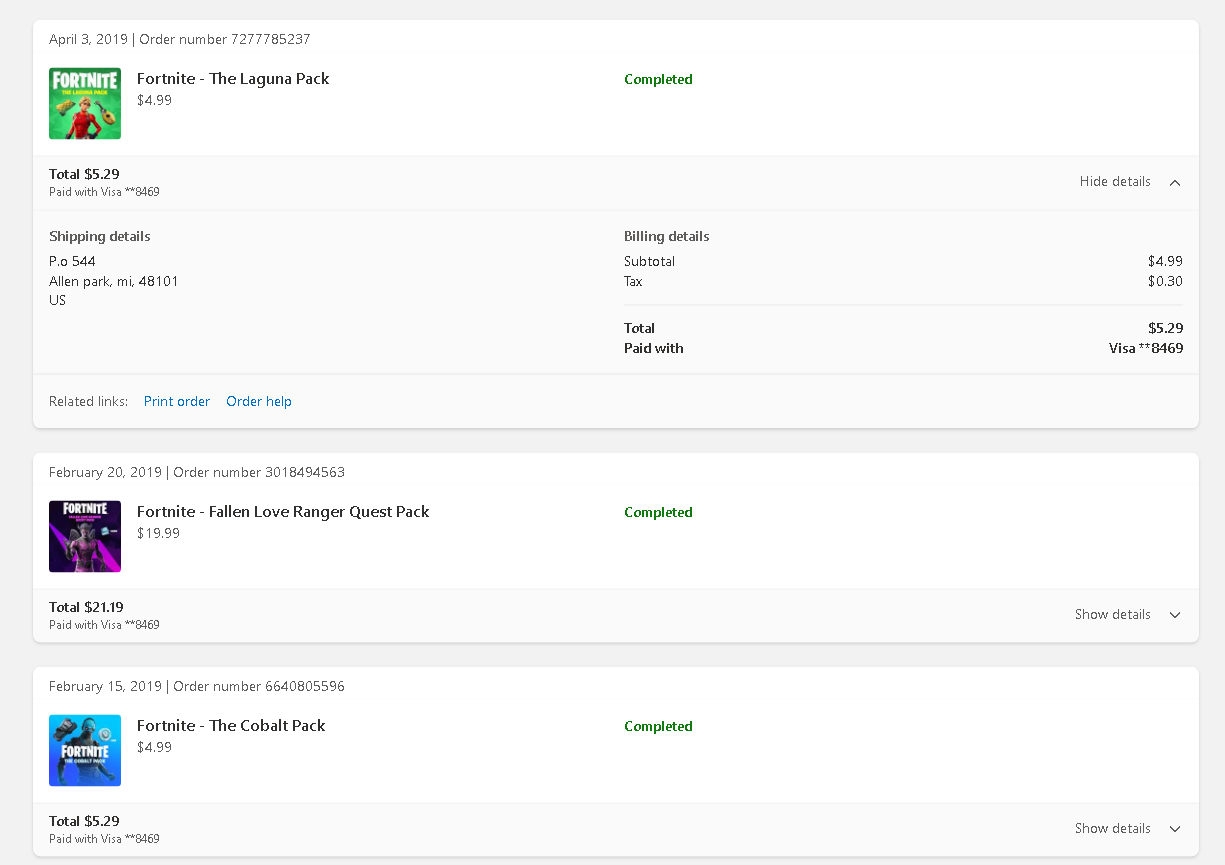Expand Show details for order 6640805596
The width and height of the screenshot is (1225, 865).
point(1113,829)
